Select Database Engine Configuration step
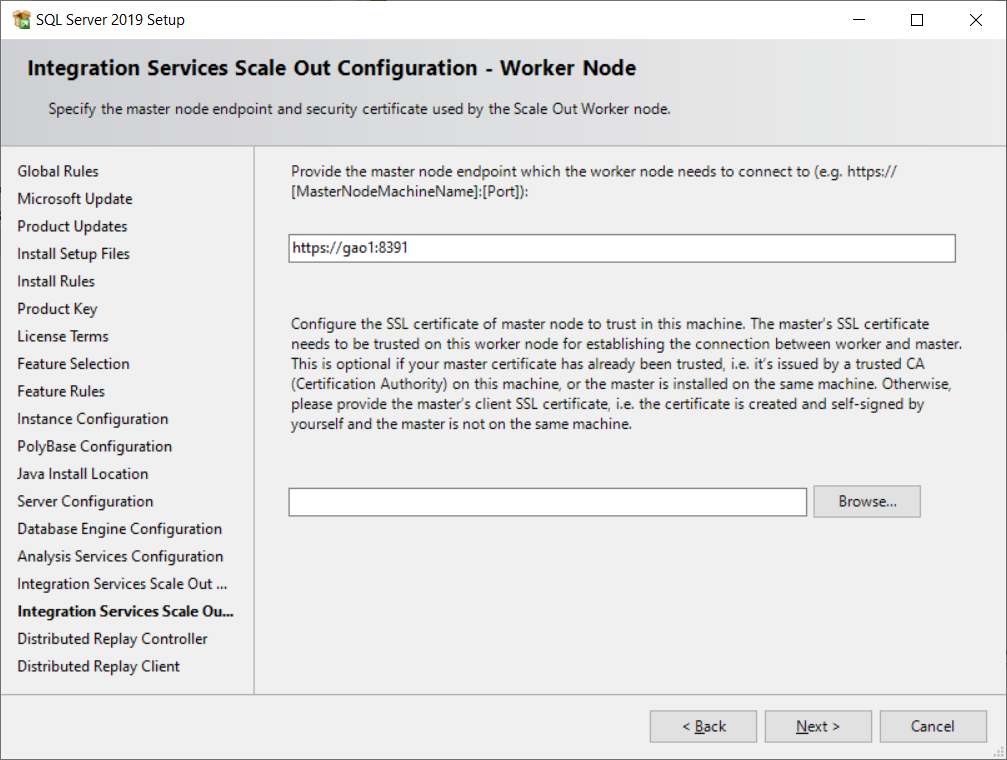Screen dimensions: 1007x760 (119, 528)
